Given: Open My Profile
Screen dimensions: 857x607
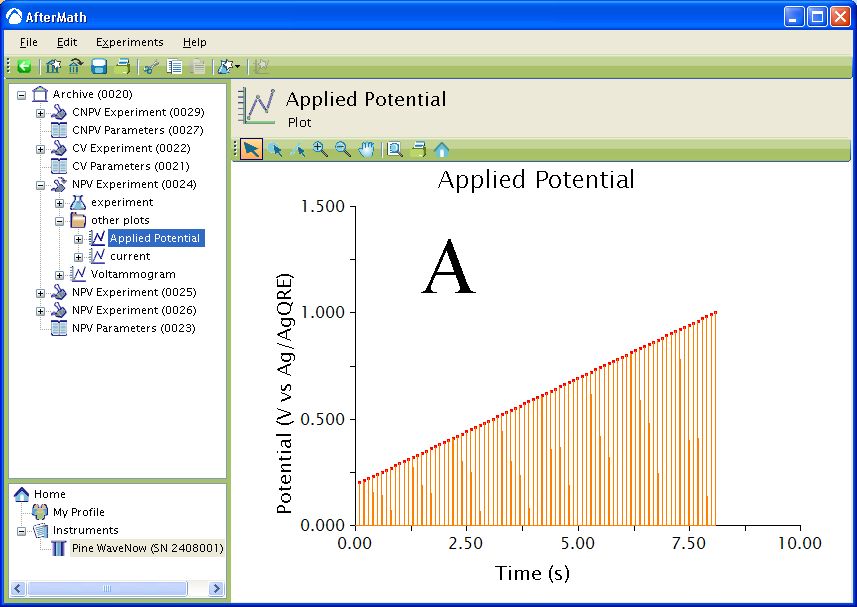Looking at the screenshot, I should (x=79, y=512).
